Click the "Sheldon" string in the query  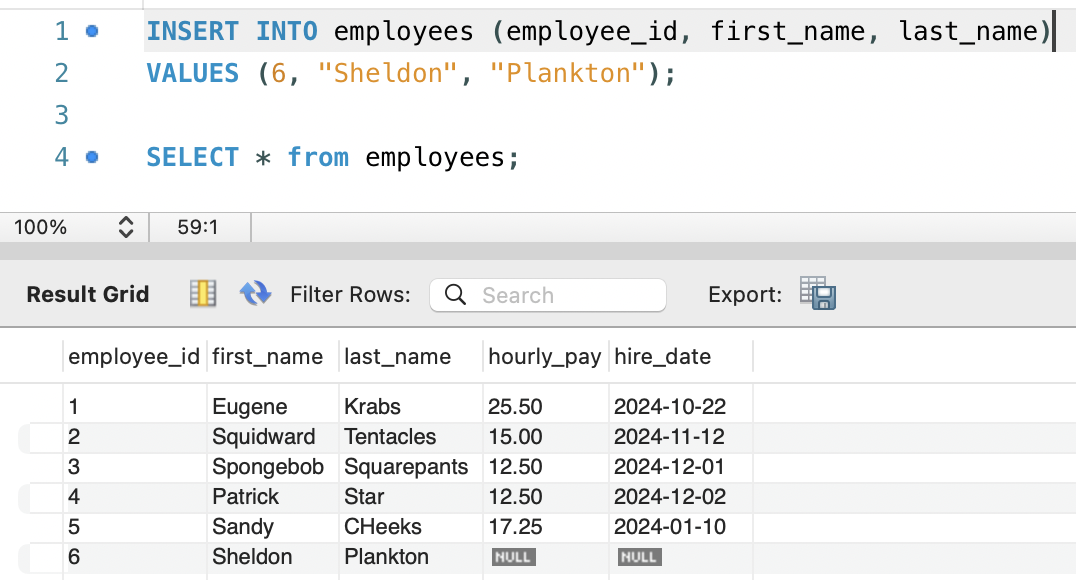point(387,73)
